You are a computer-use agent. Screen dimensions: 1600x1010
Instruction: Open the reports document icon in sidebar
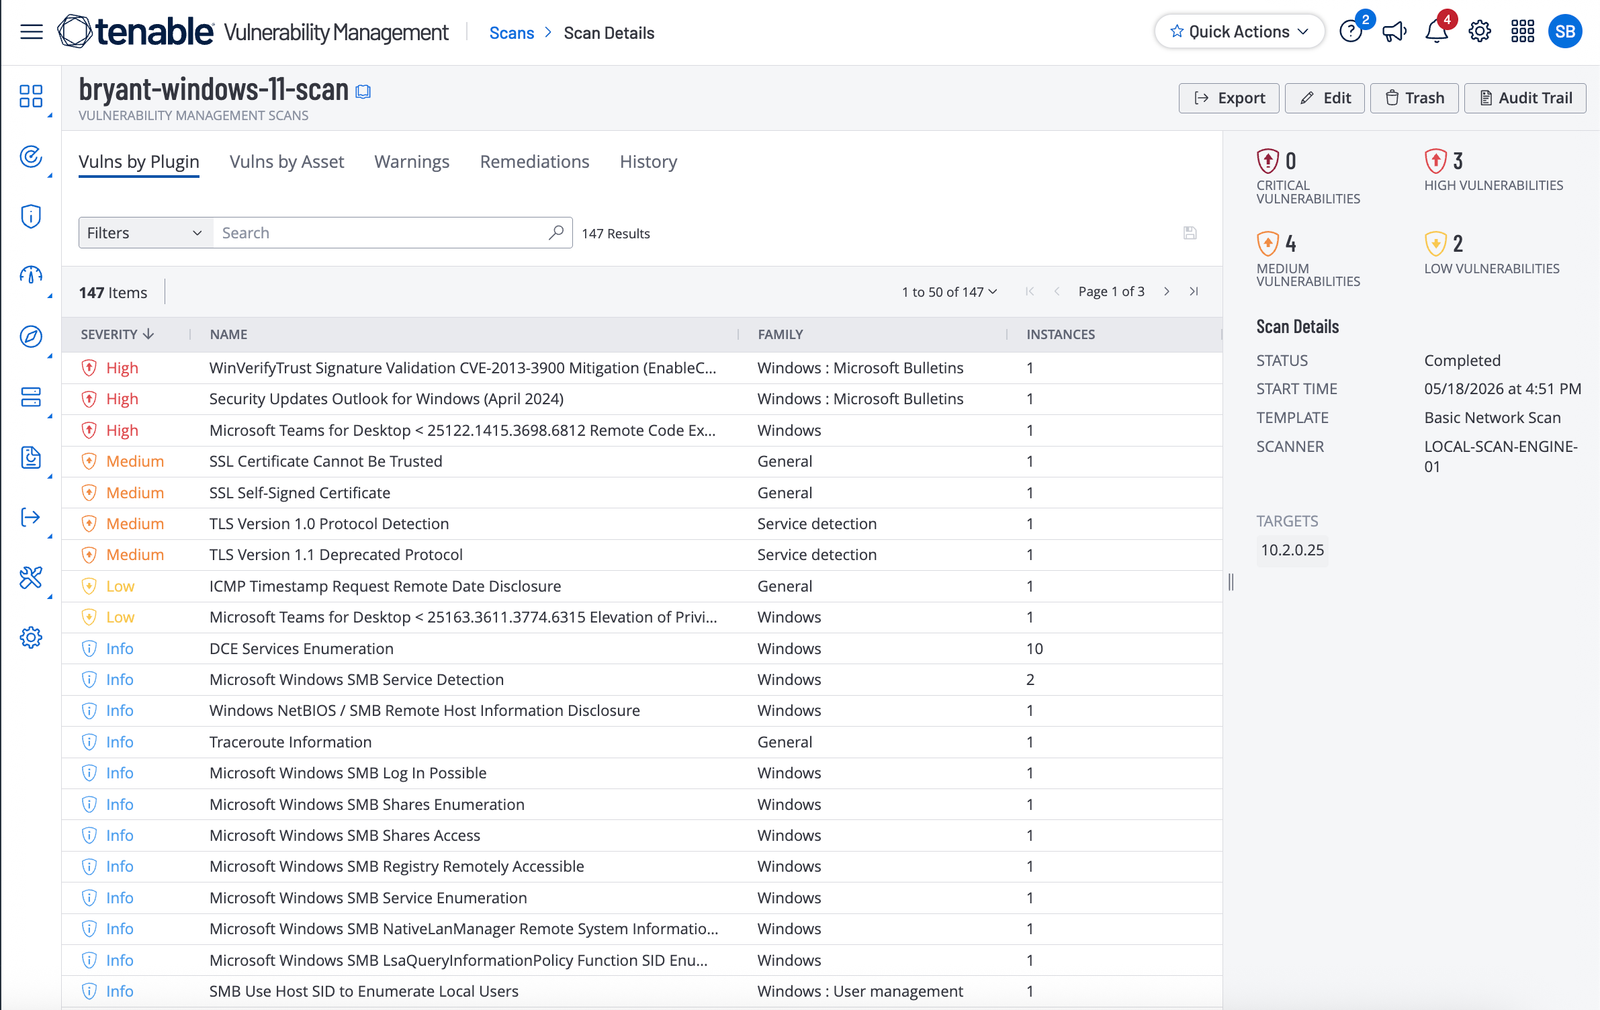click(31, 457)
